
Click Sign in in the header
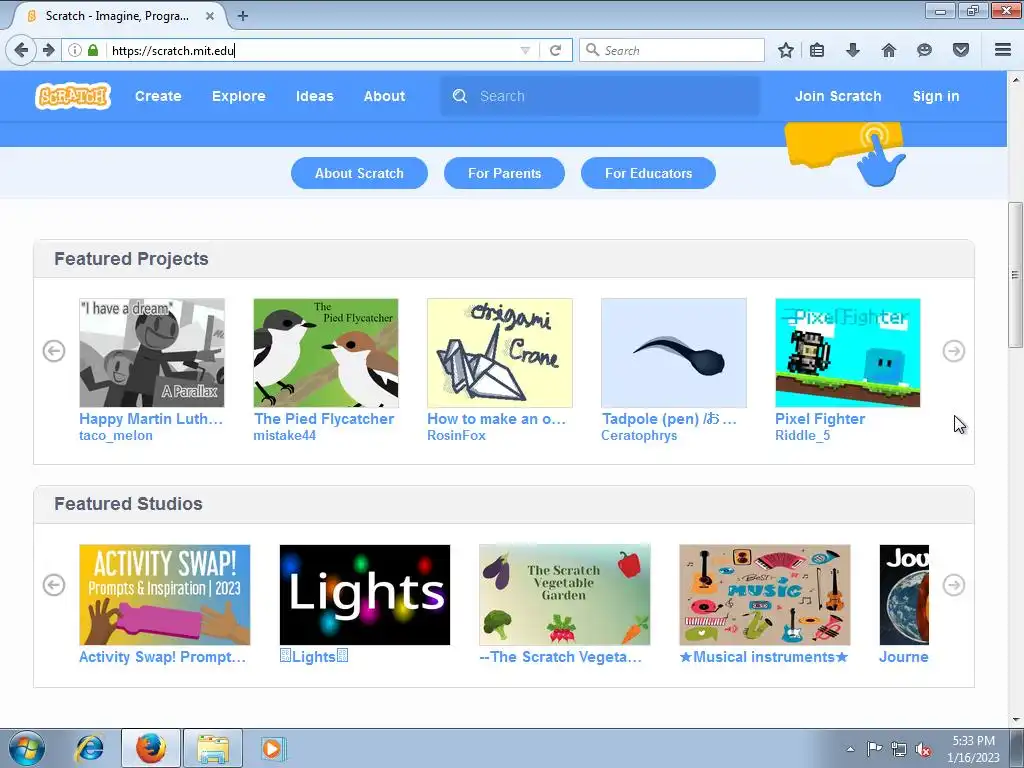936,96
